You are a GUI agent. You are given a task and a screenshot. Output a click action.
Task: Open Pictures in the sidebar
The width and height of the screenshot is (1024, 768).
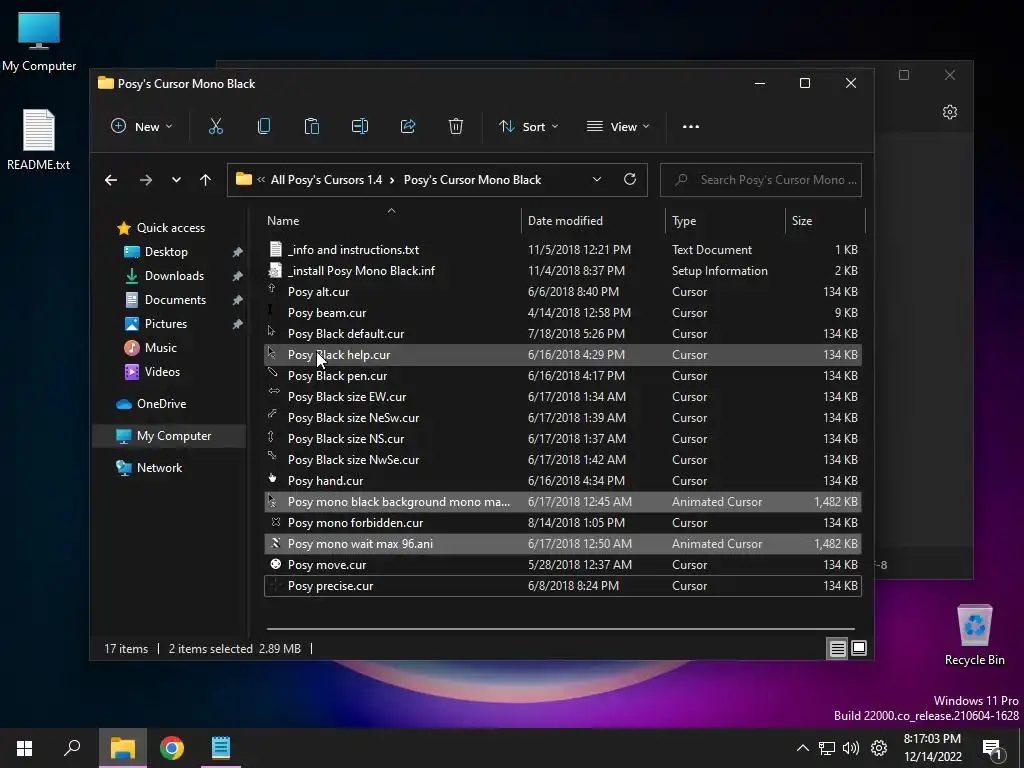click(x=165, y=324)
